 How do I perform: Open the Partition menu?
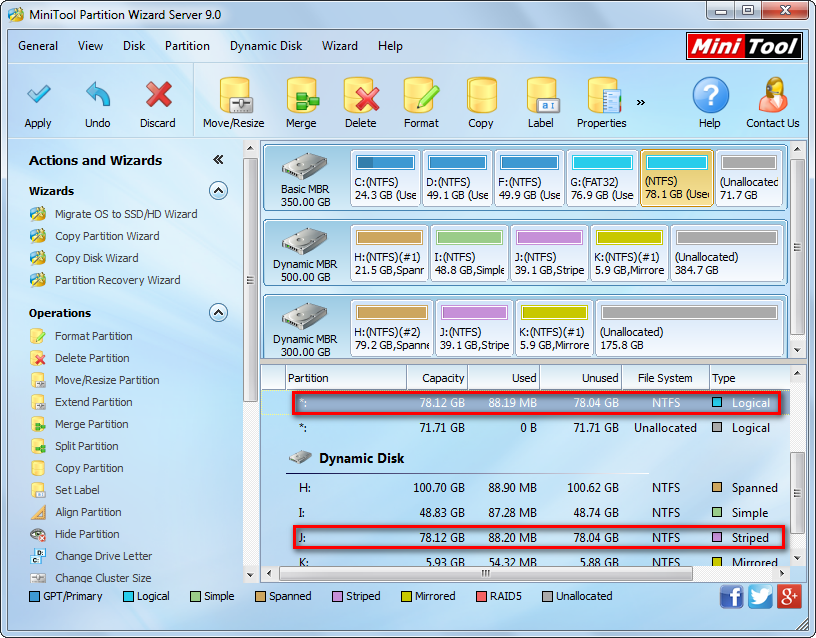pos(187,46)
